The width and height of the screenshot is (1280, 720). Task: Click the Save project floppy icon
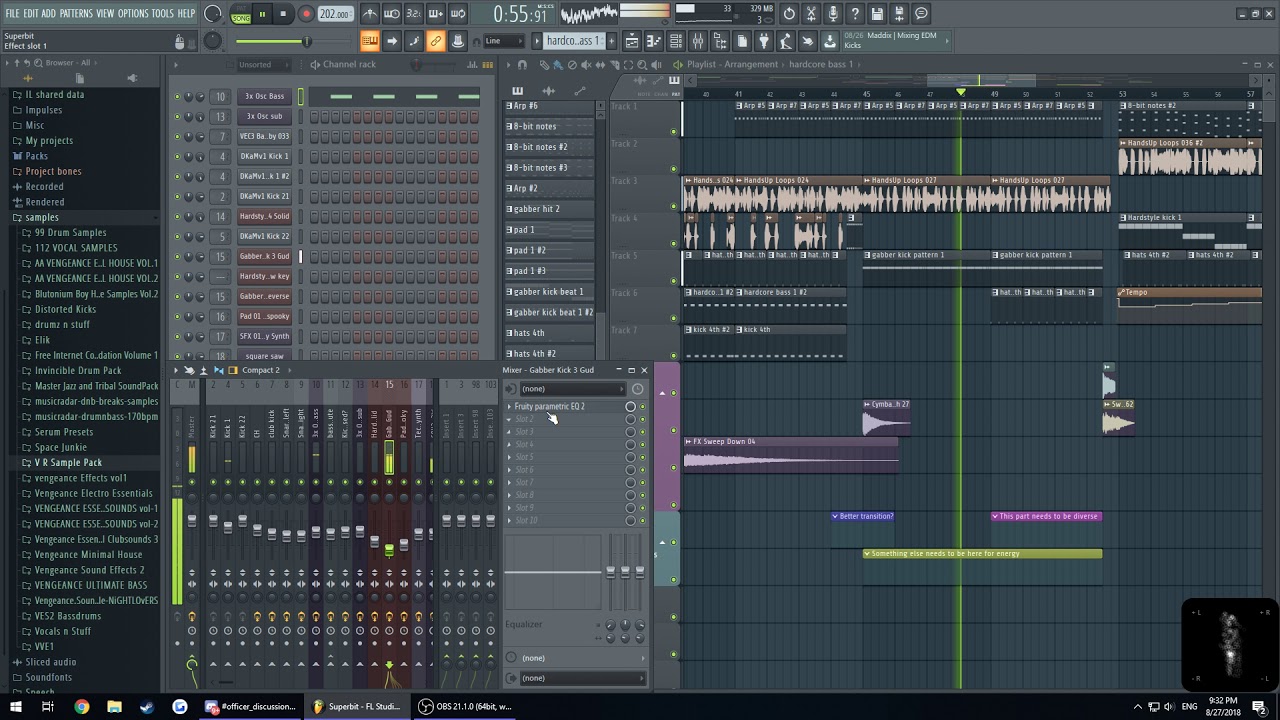(877, 14)
